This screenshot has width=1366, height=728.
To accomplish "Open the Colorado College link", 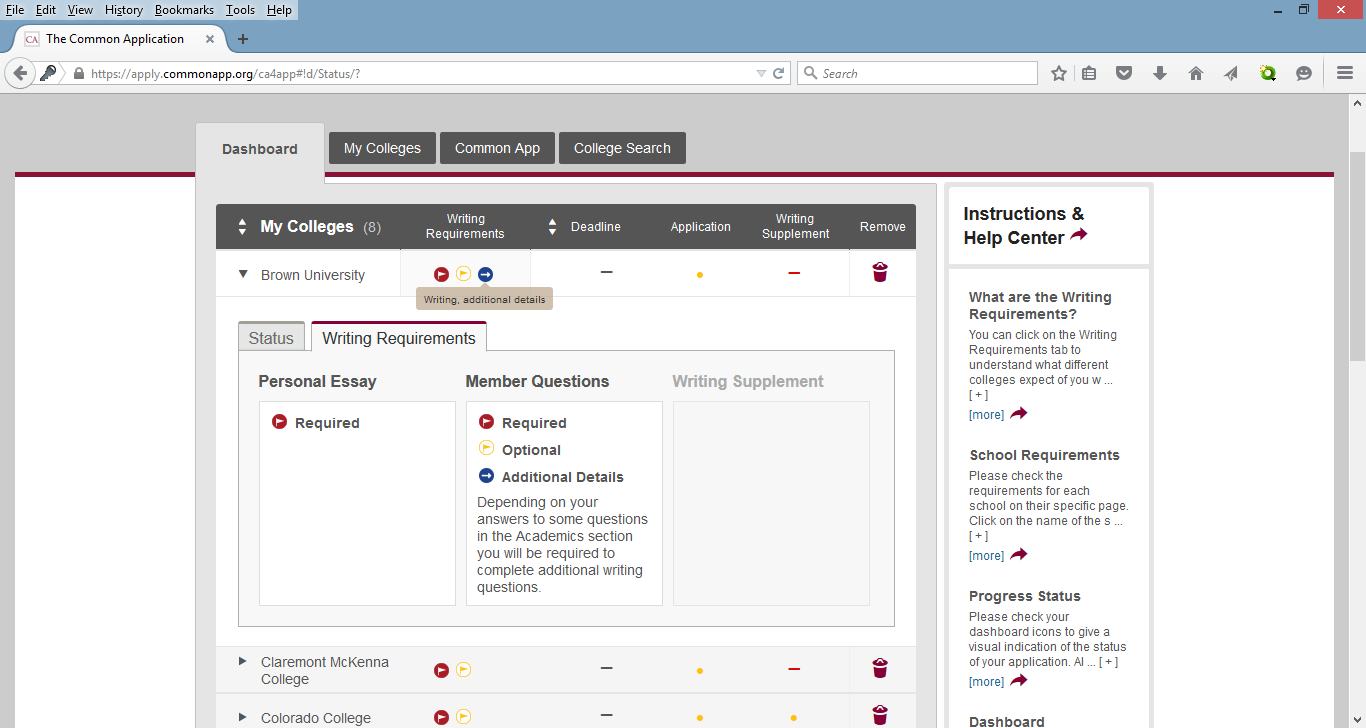I will [316, 718].
